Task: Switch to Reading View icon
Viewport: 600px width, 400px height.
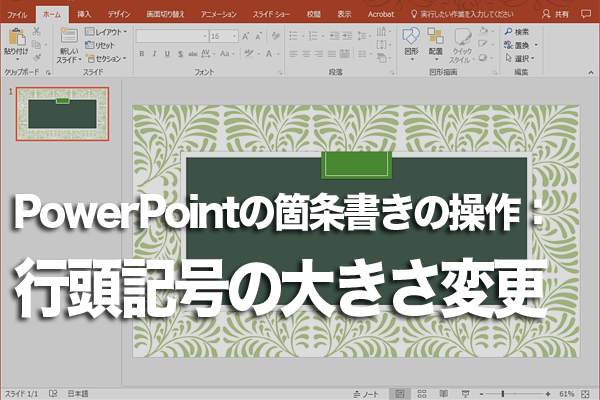Action: click(x=443, y=394)
